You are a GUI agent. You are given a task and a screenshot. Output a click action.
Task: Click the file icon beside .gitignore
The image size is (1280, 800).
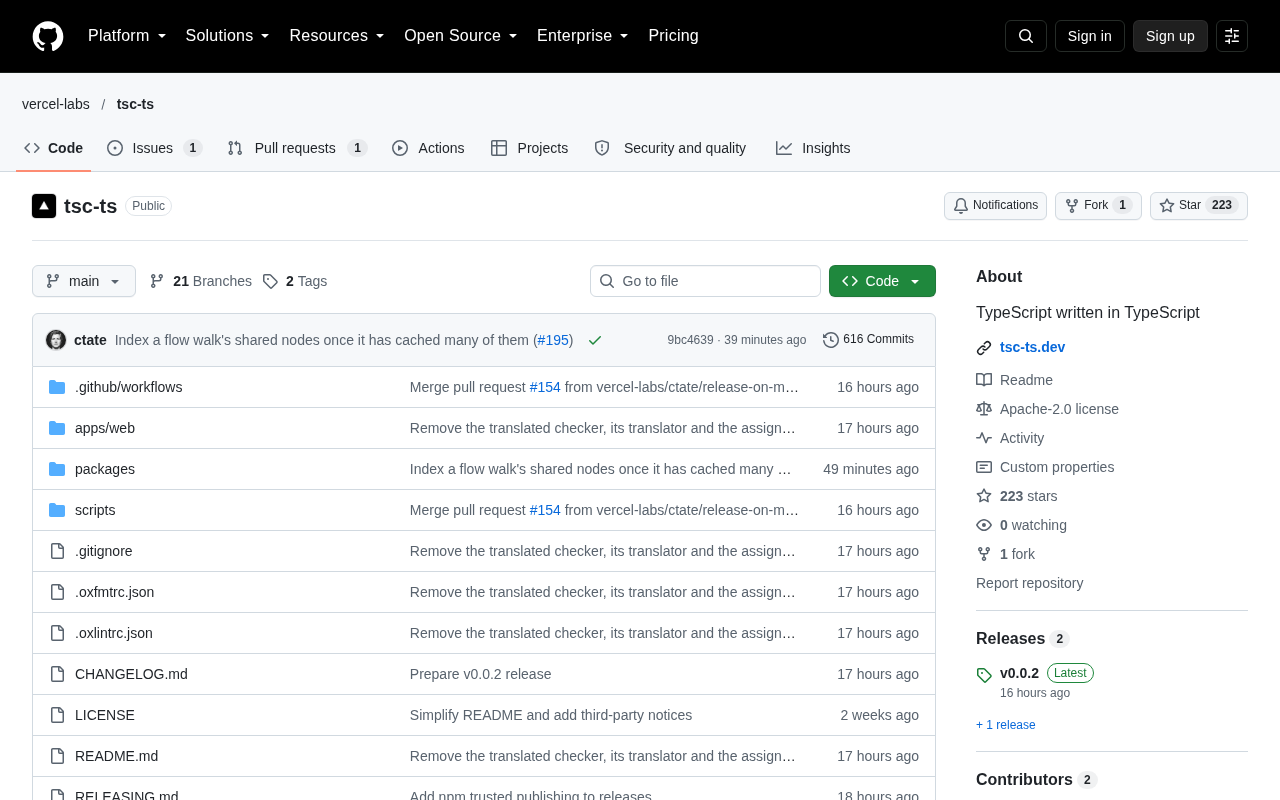(57, 551)
